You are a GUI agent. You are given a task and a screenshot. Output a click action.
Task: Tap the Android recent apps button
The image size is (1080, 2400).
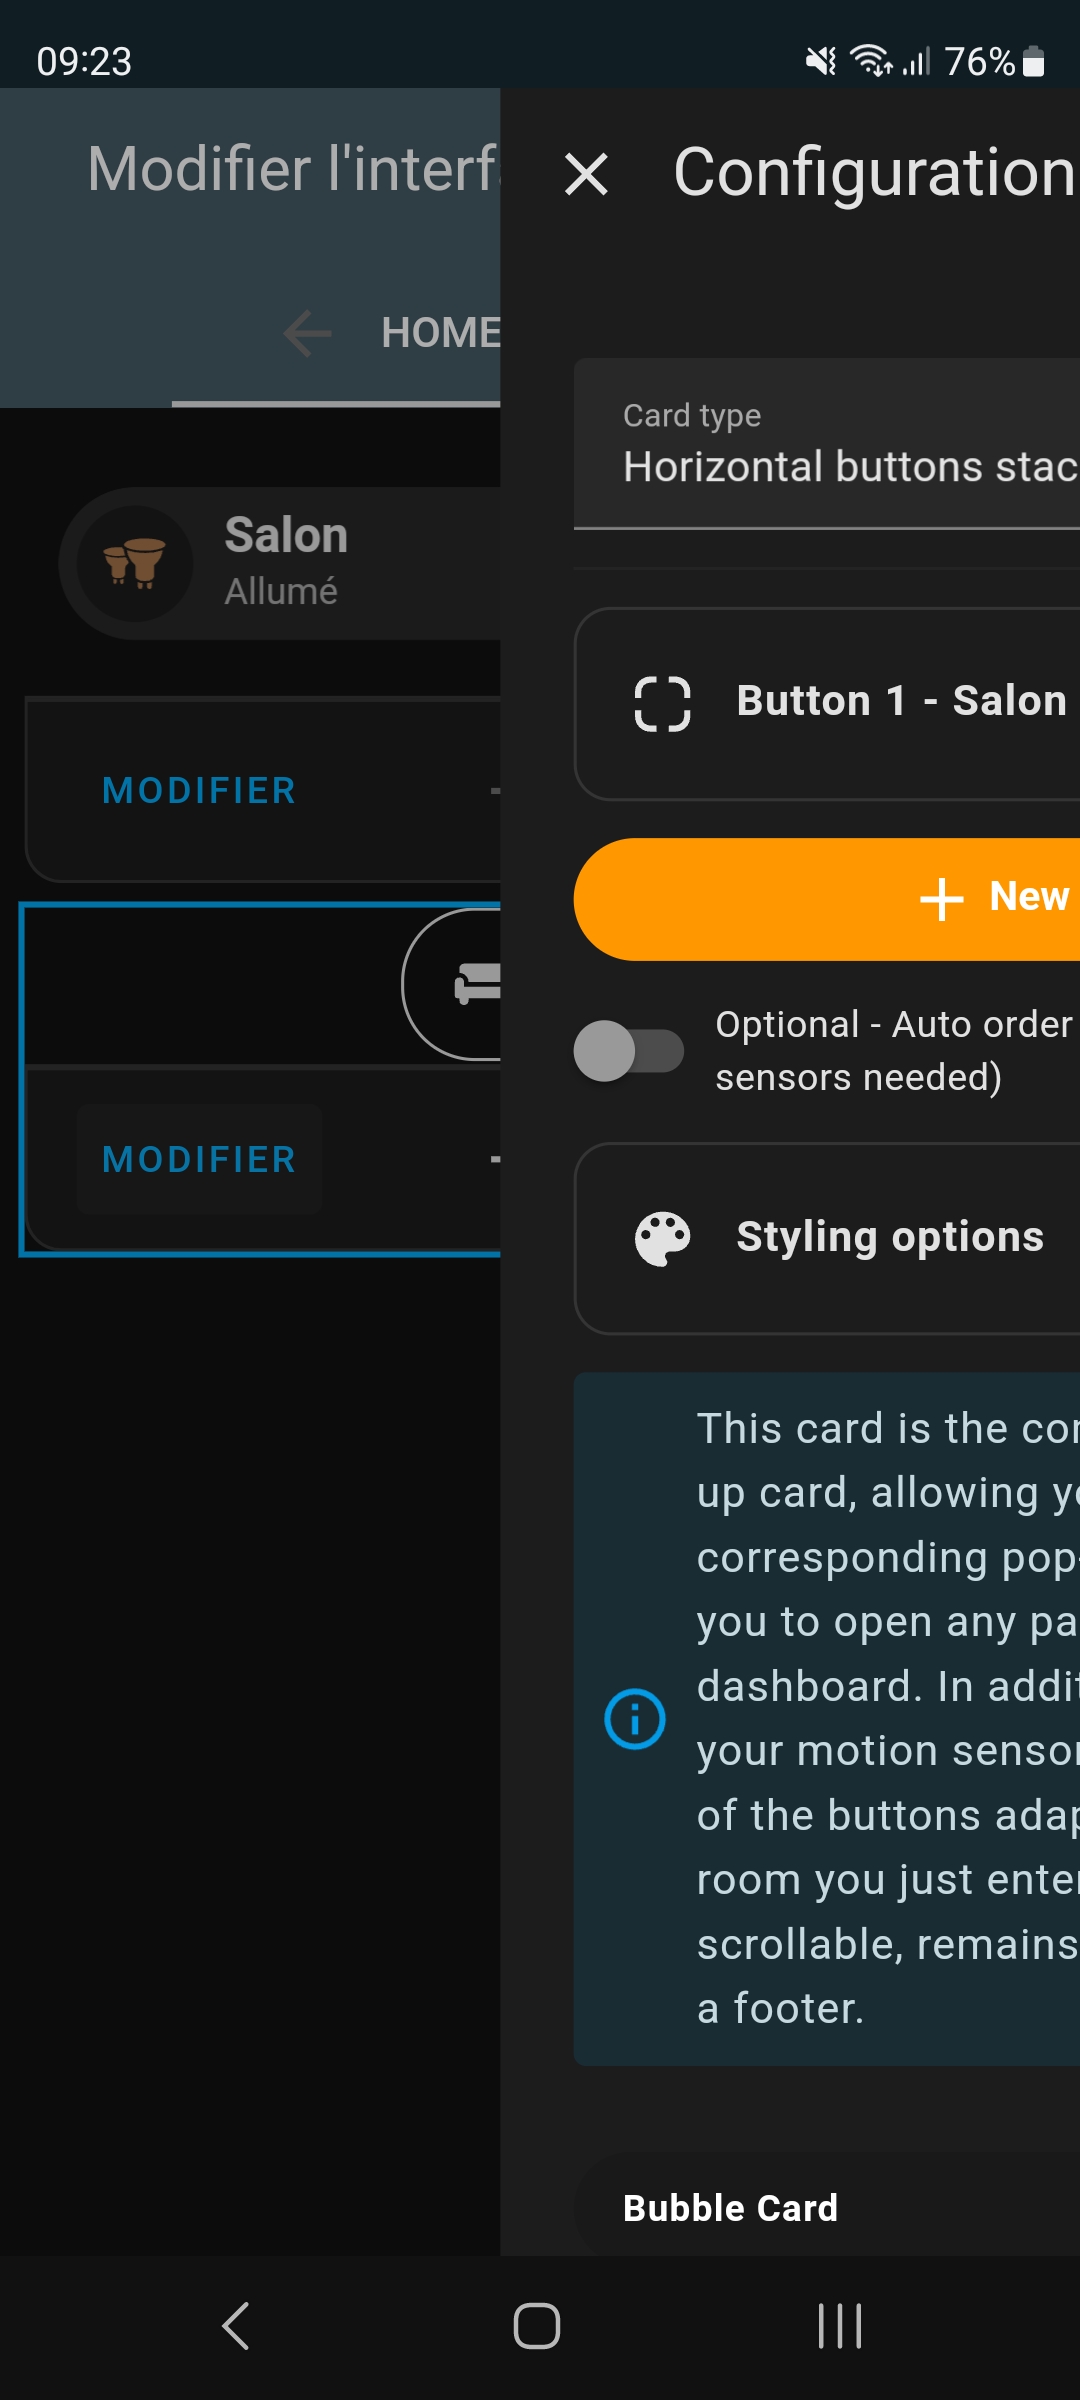pos(840,2326)
